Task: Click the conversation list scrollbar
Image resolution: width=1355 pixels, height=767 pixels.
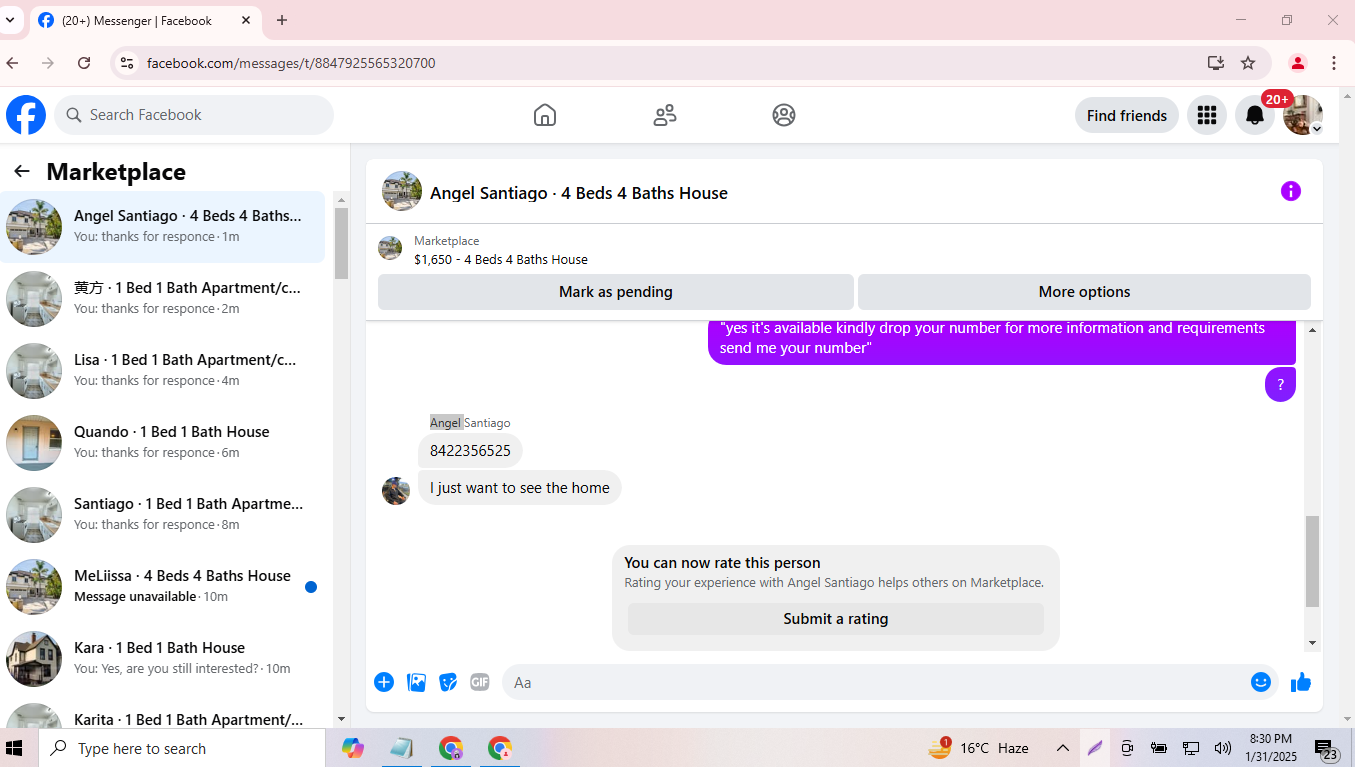Action: click(341, 243)
